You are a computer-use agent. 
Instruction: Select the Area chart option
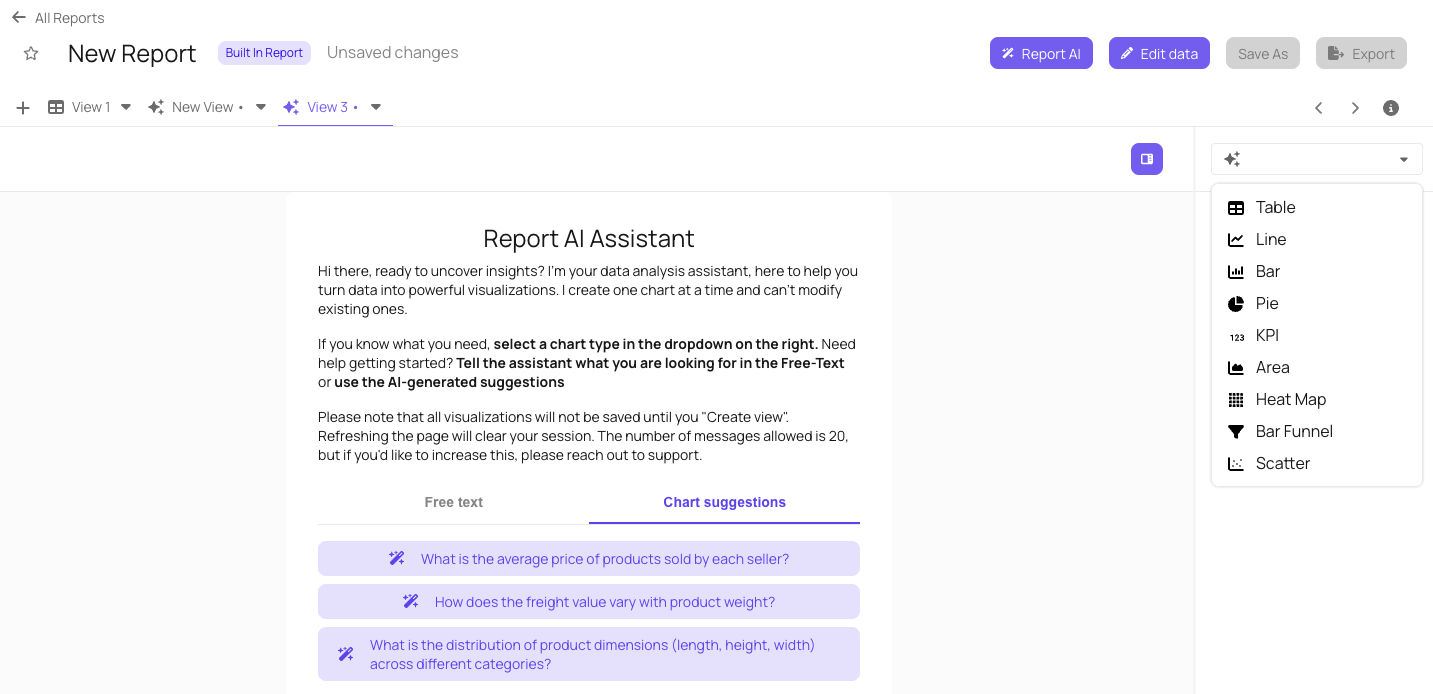pyautogui.click(x=1272, y=367)
